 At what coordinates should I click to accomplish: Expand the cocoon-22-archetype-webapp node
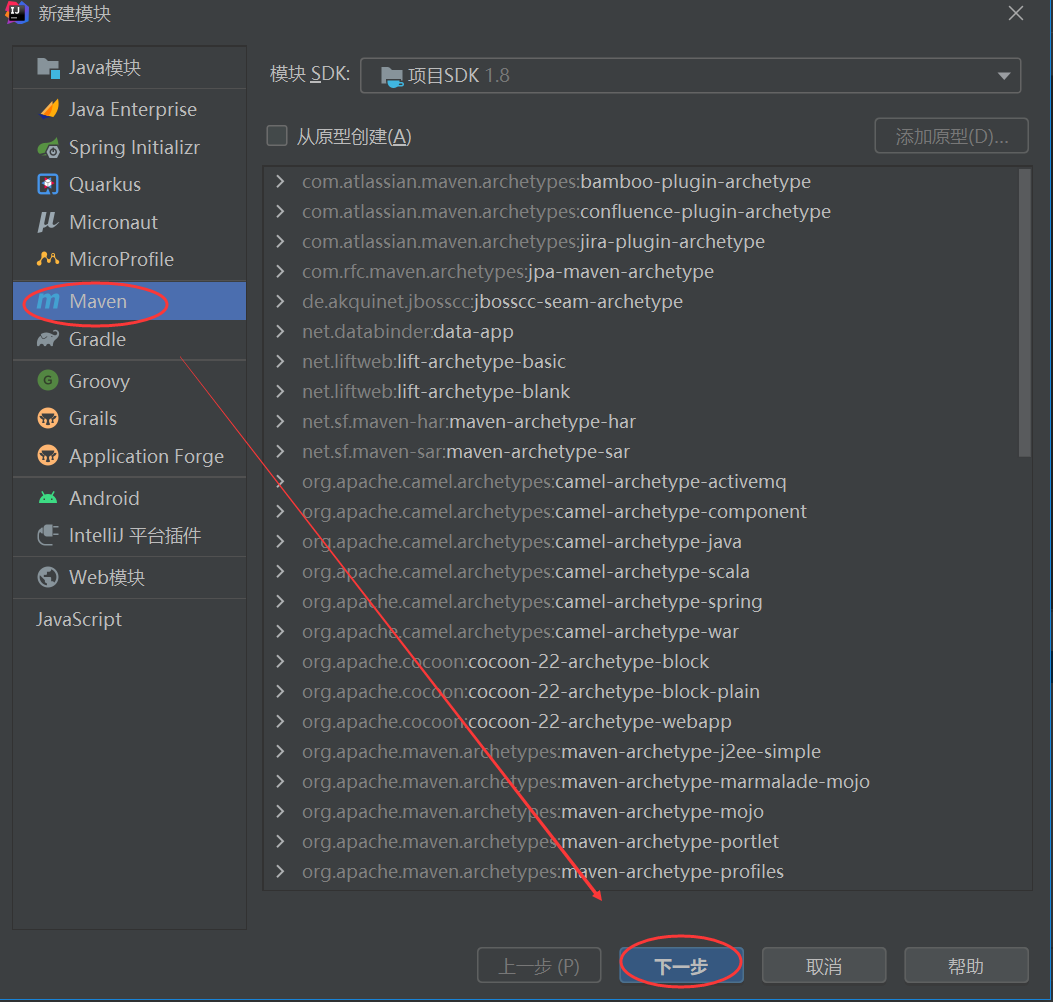(281, 721)
